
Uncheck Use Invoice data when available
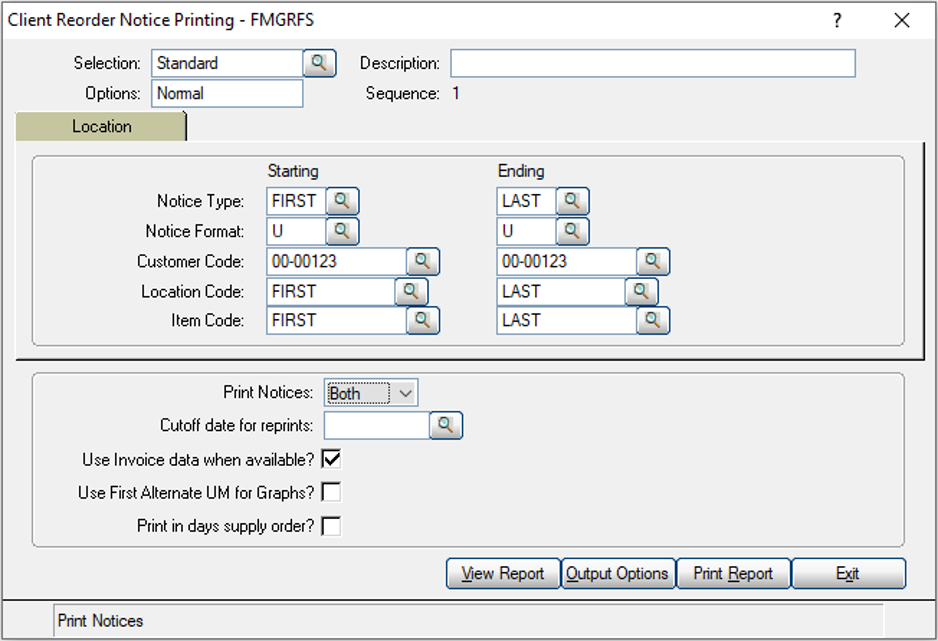pos(331,459)
